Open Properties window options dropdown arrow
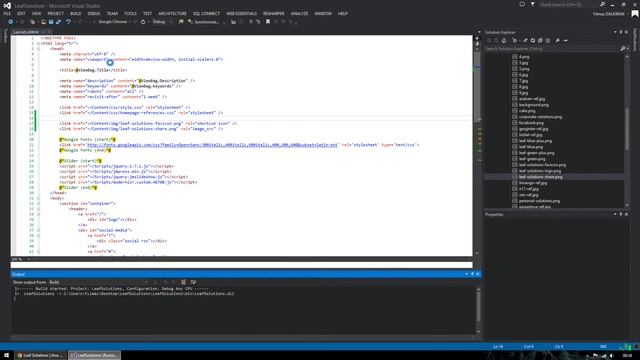 pyautogui.click(x=615, y=214)
